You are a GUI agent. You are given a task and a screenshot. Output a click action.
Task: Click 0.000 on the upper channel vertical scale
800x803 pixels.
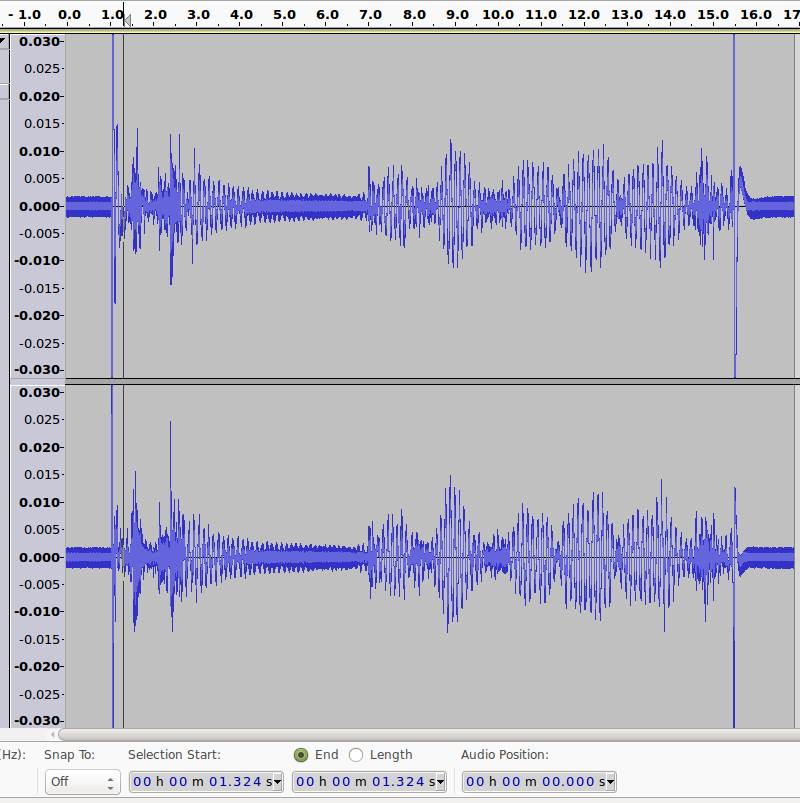(37, 206)
